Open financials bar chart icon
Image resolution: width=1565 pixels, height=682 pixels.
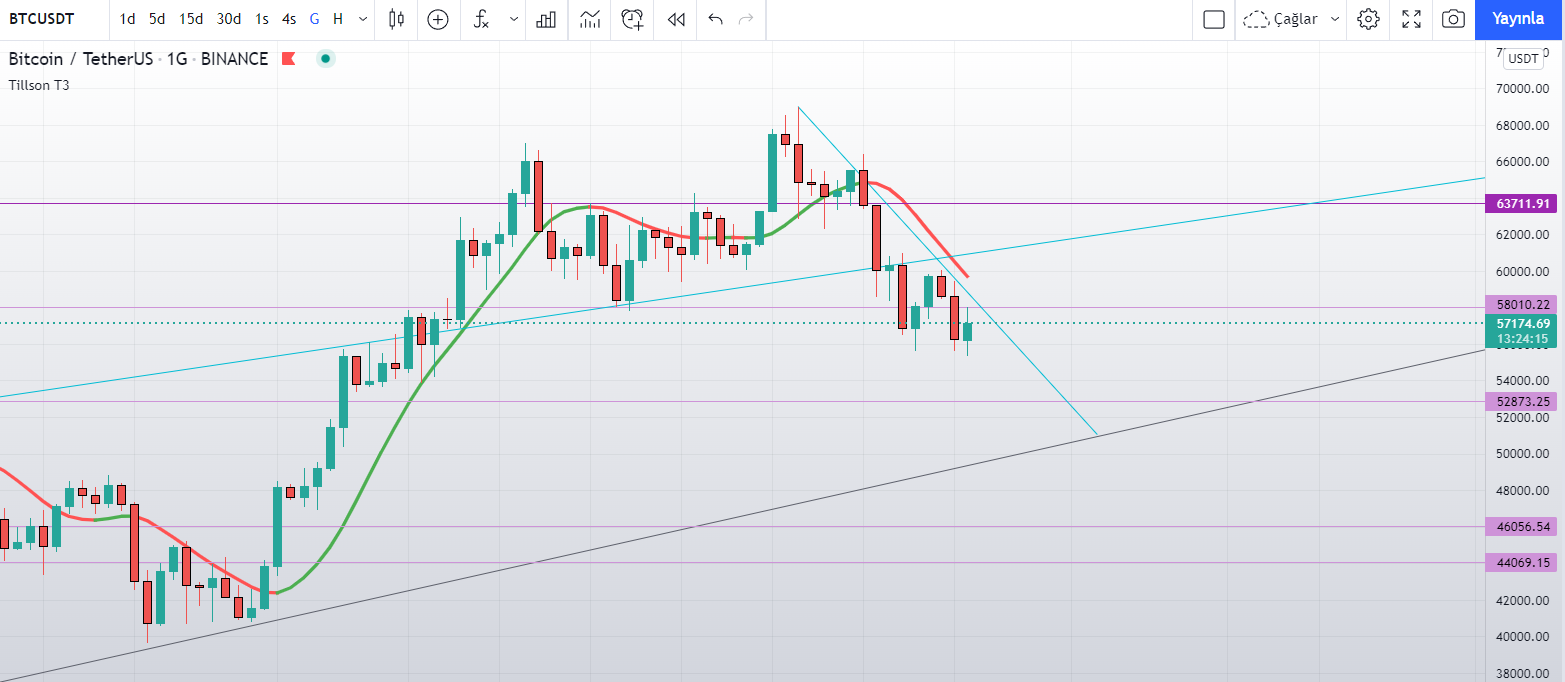[x=546, y=19]
